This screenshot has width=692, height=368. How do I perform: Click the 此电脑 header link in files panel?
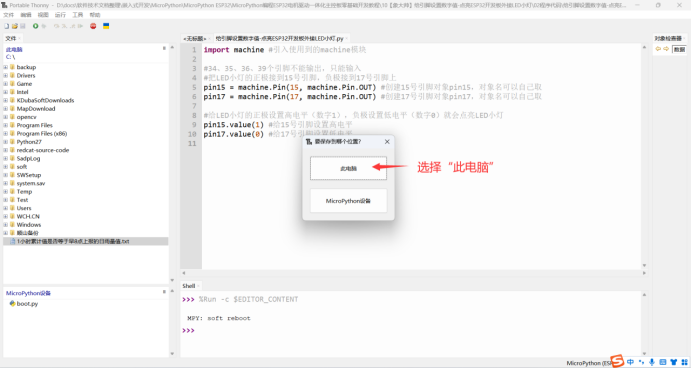tap(14, 49)
